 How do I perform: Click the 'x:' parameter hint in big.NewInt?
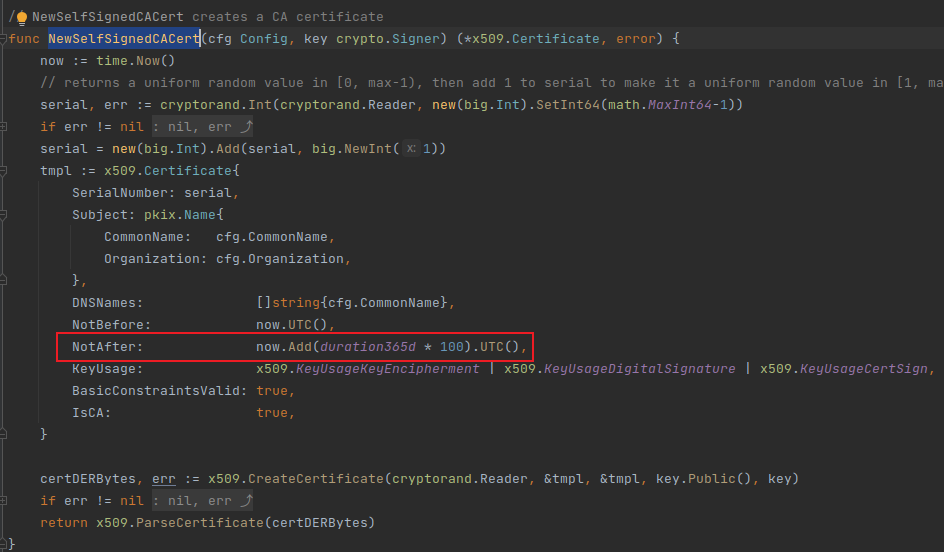coord(411,149)
